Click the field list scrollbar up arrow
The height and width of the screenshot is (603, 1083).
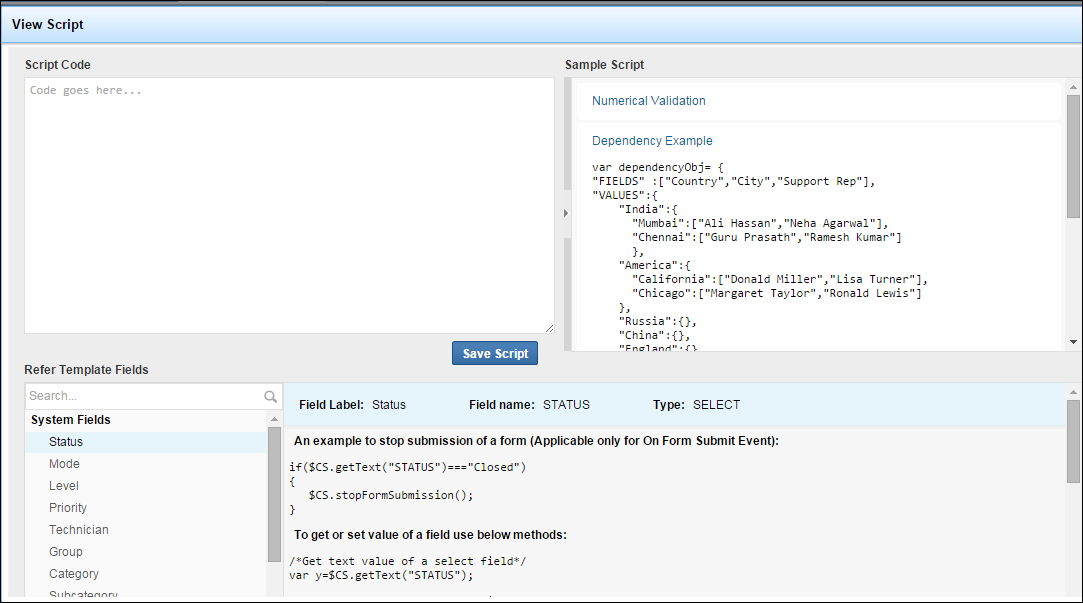point(274,418)
